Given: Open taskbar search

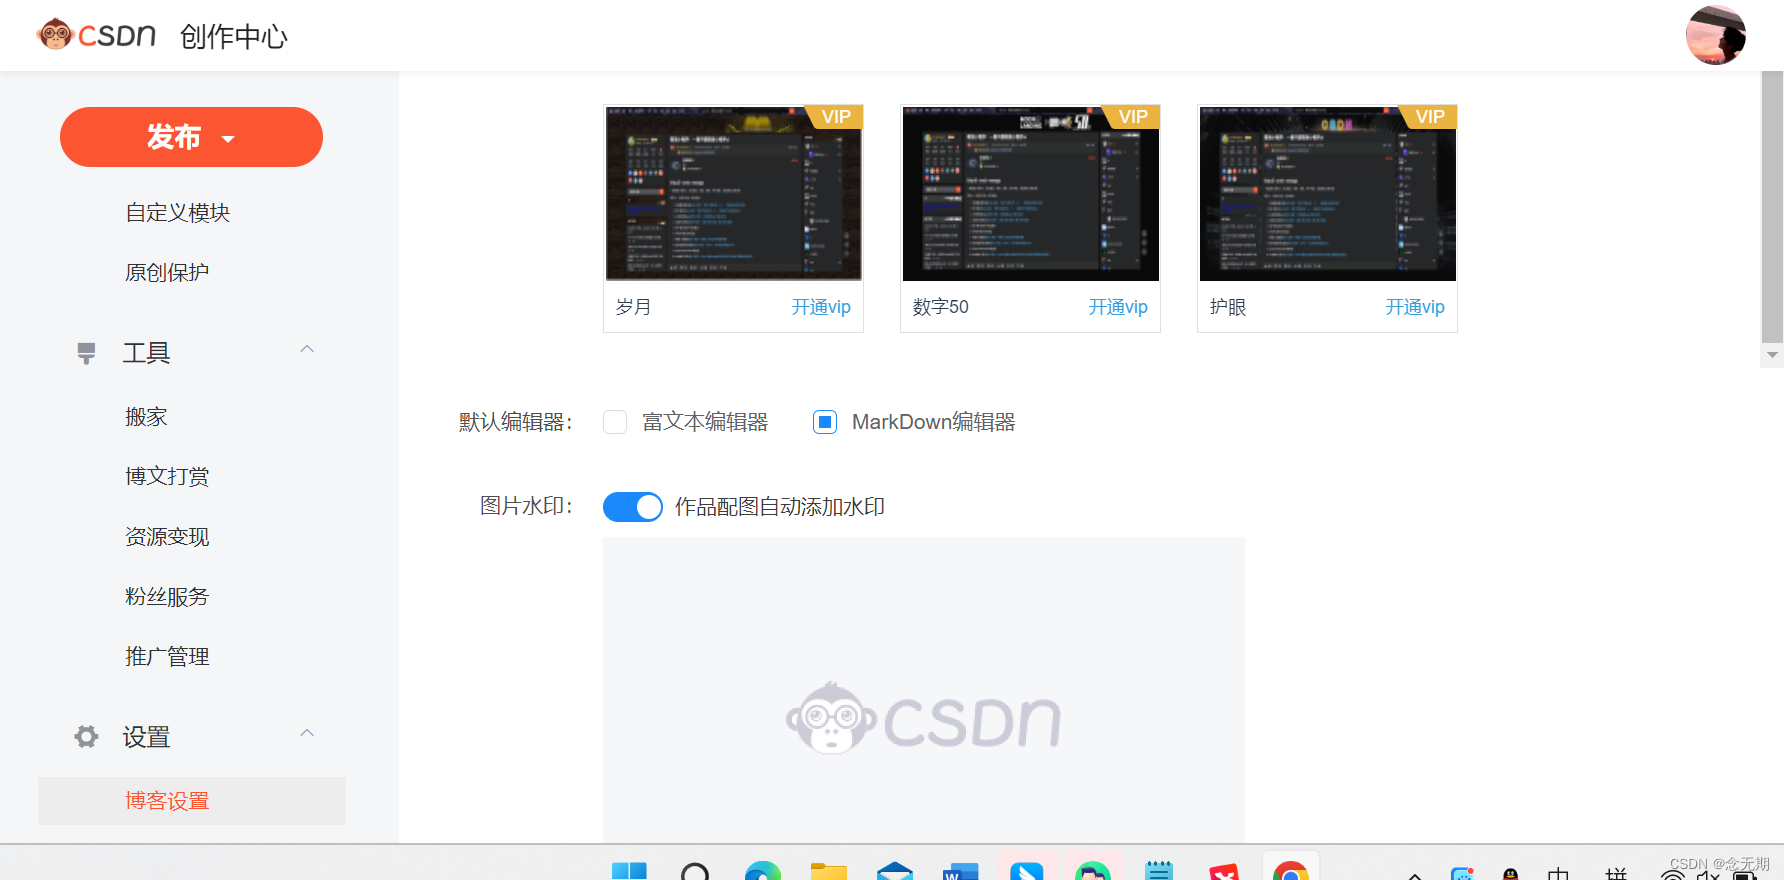Looking at the screenshot, I should click(695, 870).
